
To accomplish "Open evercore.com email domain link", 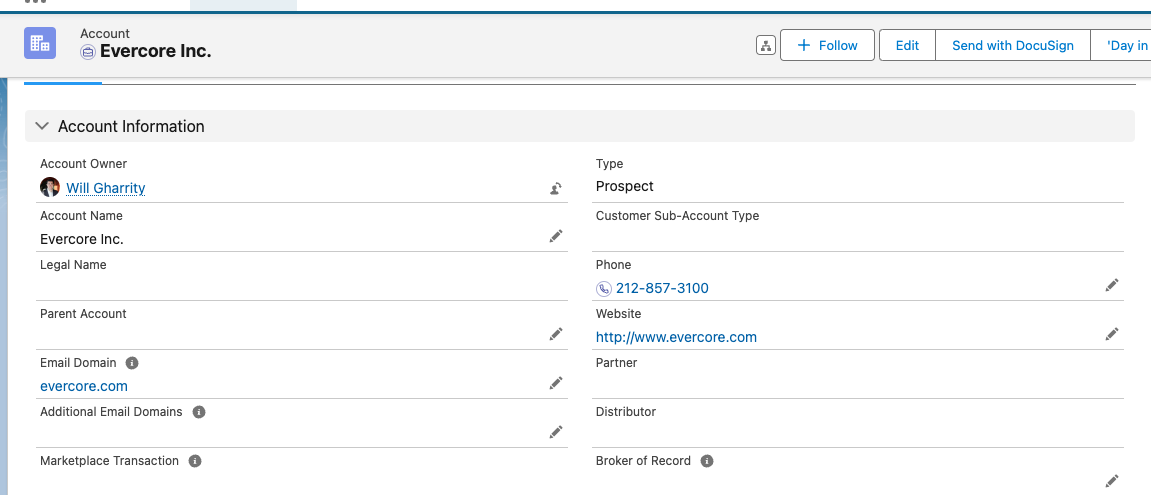I will pos(84,386).
